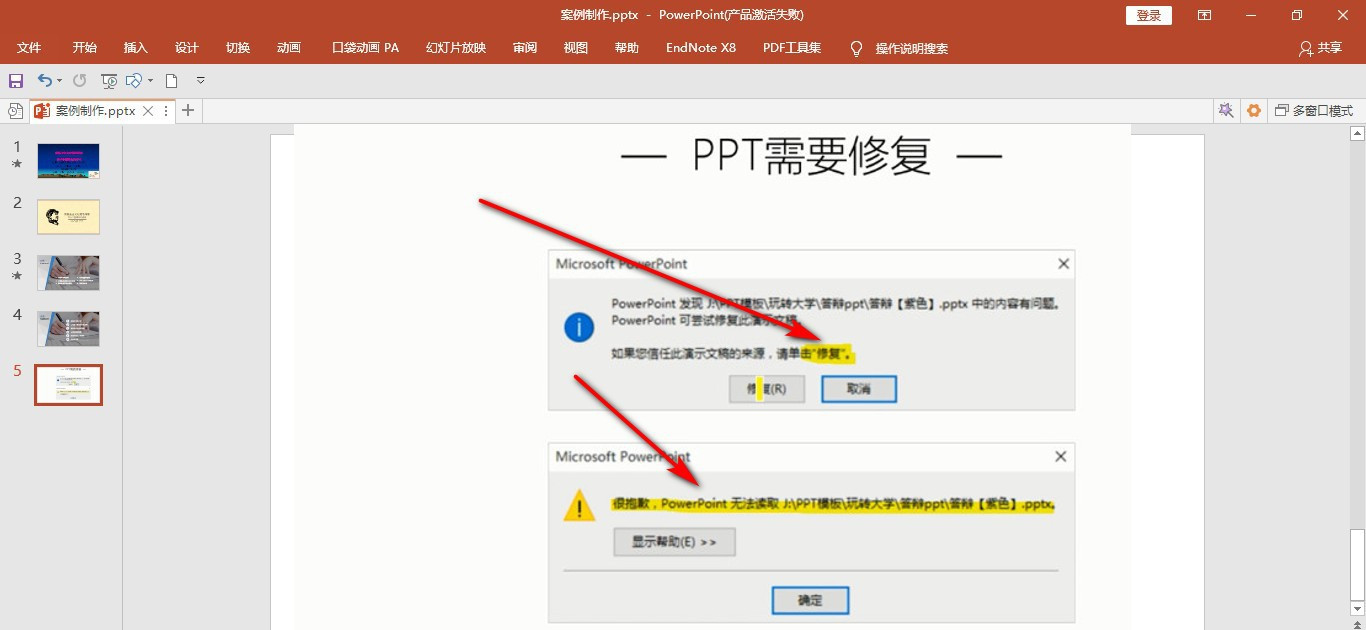Open the 共享 share option
Image resolution: width=1366 pixels, height=630 pixels.
1320,47
